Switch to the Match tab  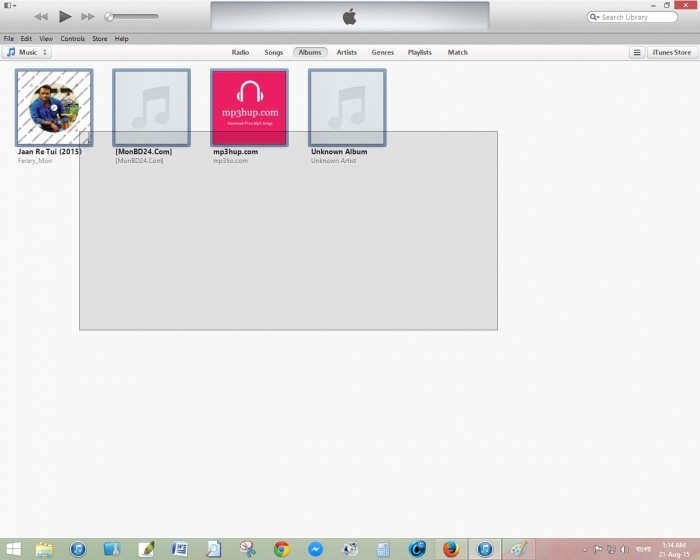458,52
